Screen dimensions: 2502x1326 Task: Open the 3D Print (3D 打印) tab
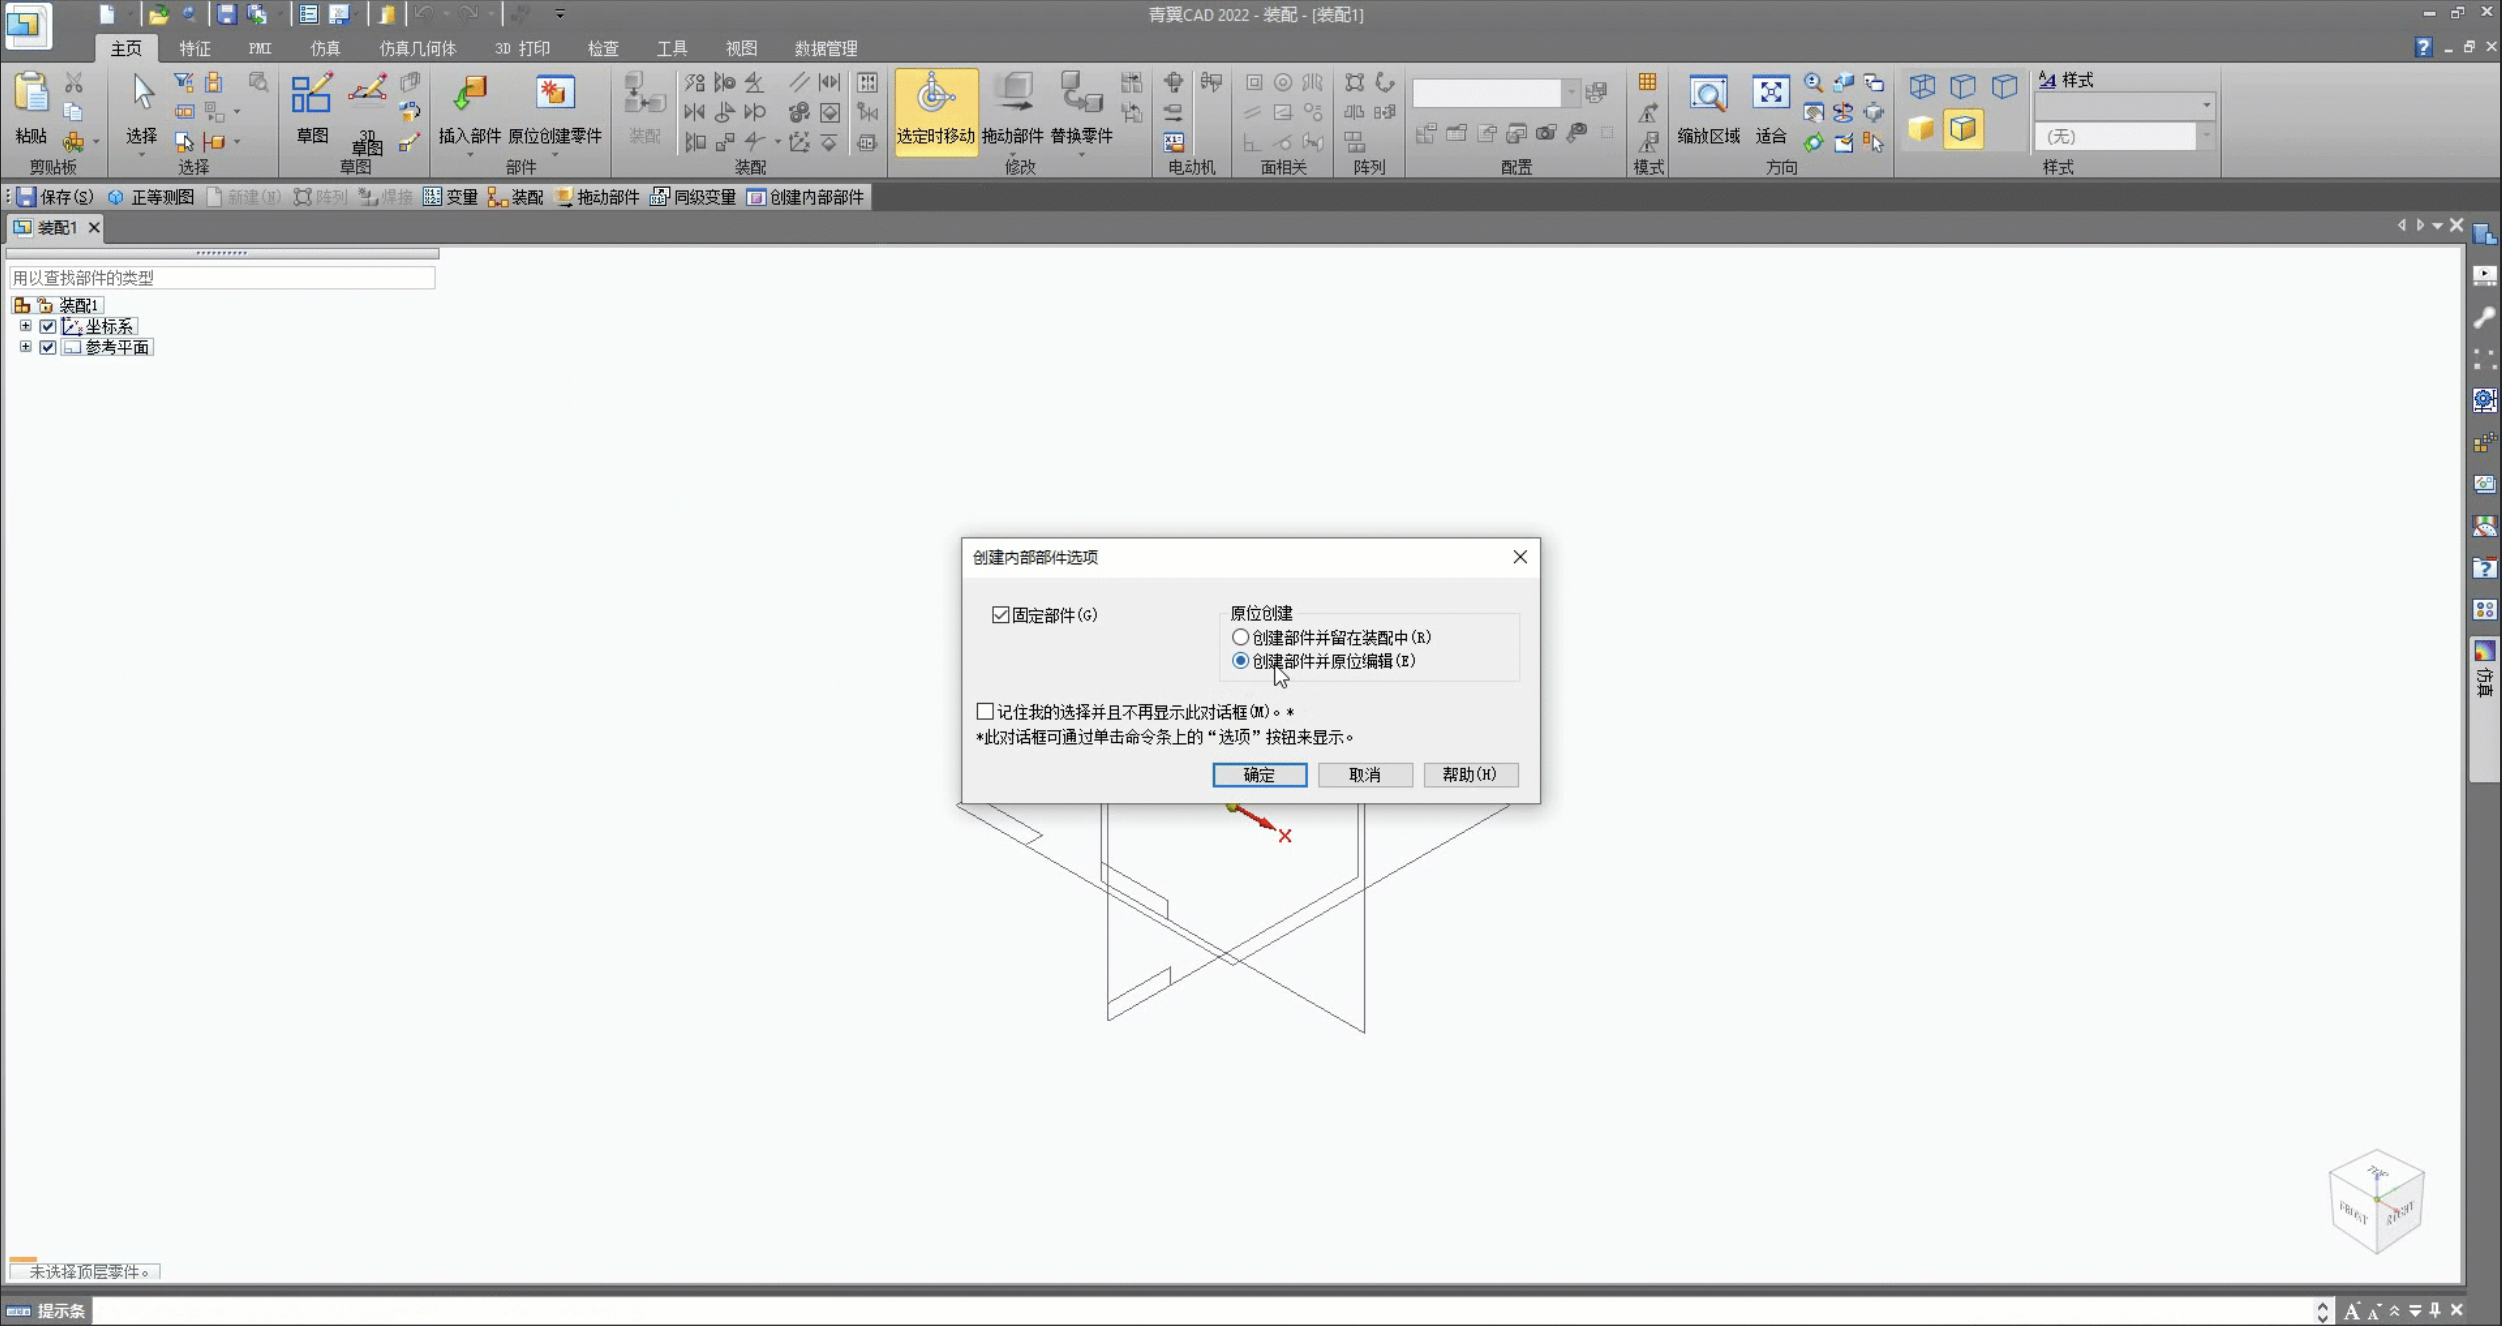tap(522, 48)
